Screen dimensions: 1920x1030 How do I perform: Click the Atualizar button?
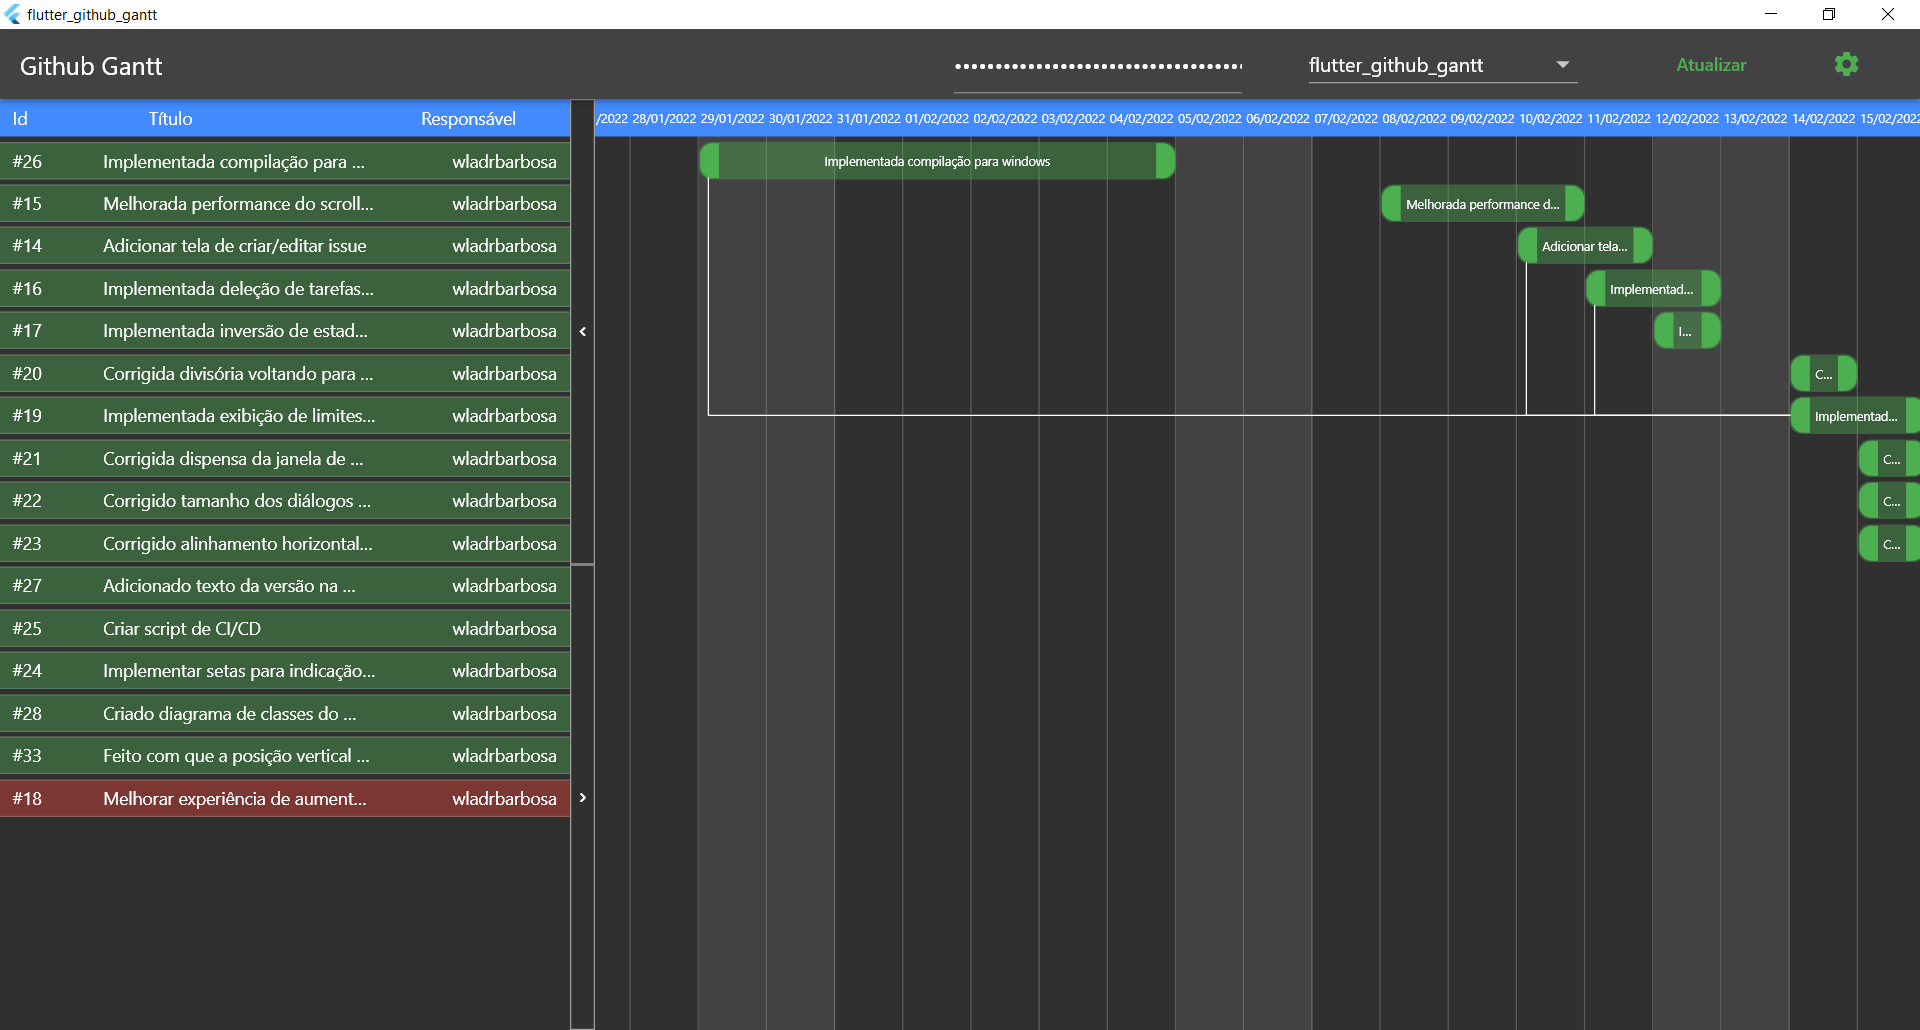pyautogui.click(x=1710, y=64)
